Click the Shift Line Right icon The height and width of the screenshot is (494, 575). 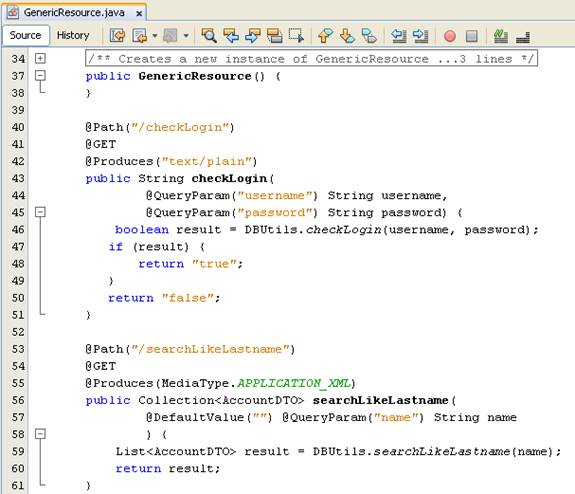coord(420,36)
